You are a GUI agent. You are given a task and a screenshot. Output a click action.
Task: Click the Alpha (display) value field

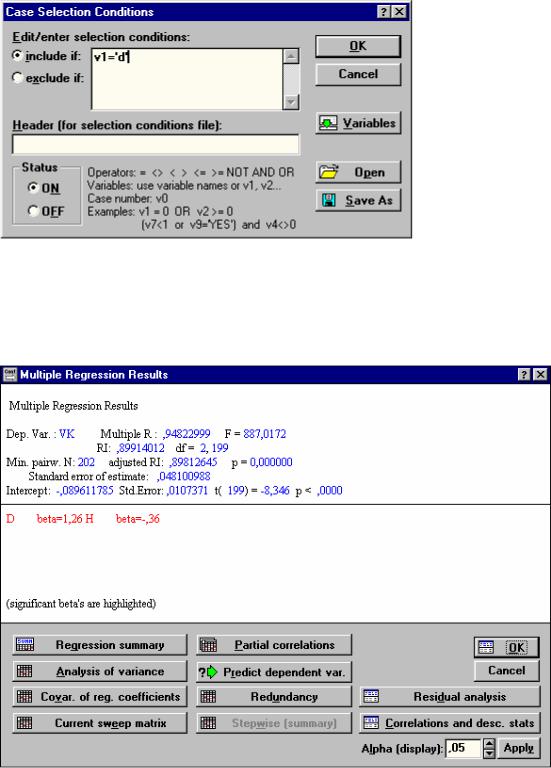point(464,748)
